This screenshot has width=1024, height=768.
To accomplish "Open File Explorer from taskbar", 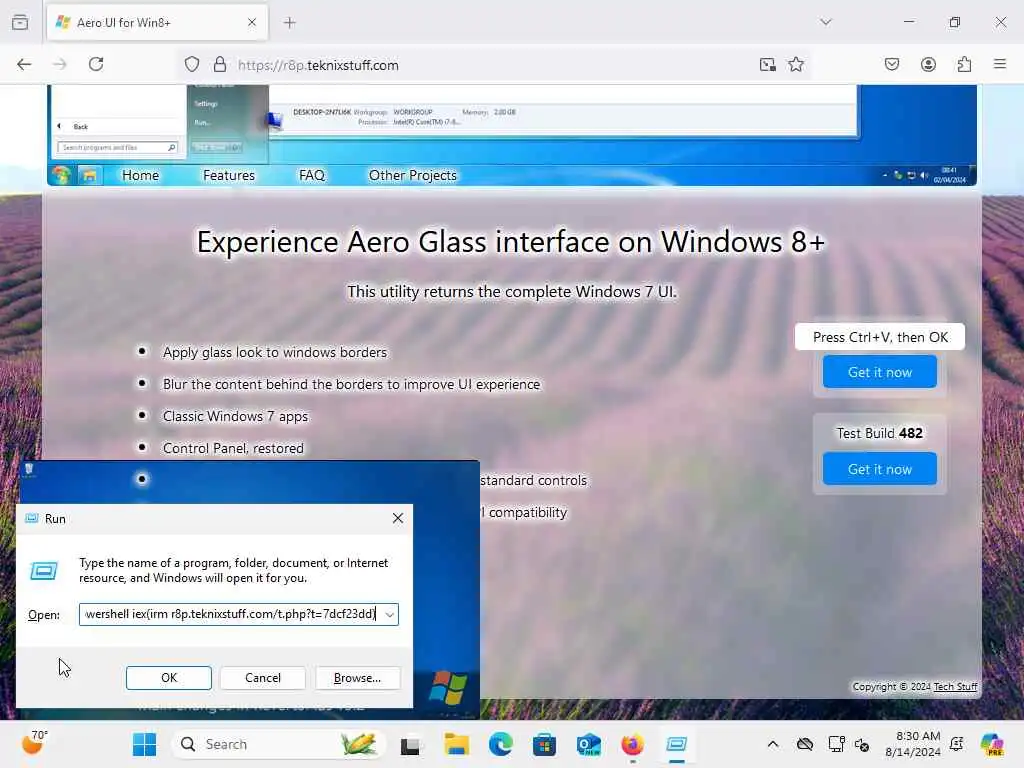I will [x=456, y=744].
